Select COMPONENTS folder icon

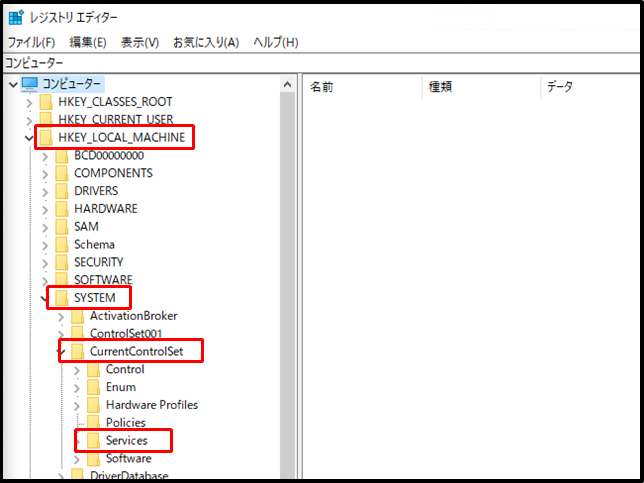[62, 173]
